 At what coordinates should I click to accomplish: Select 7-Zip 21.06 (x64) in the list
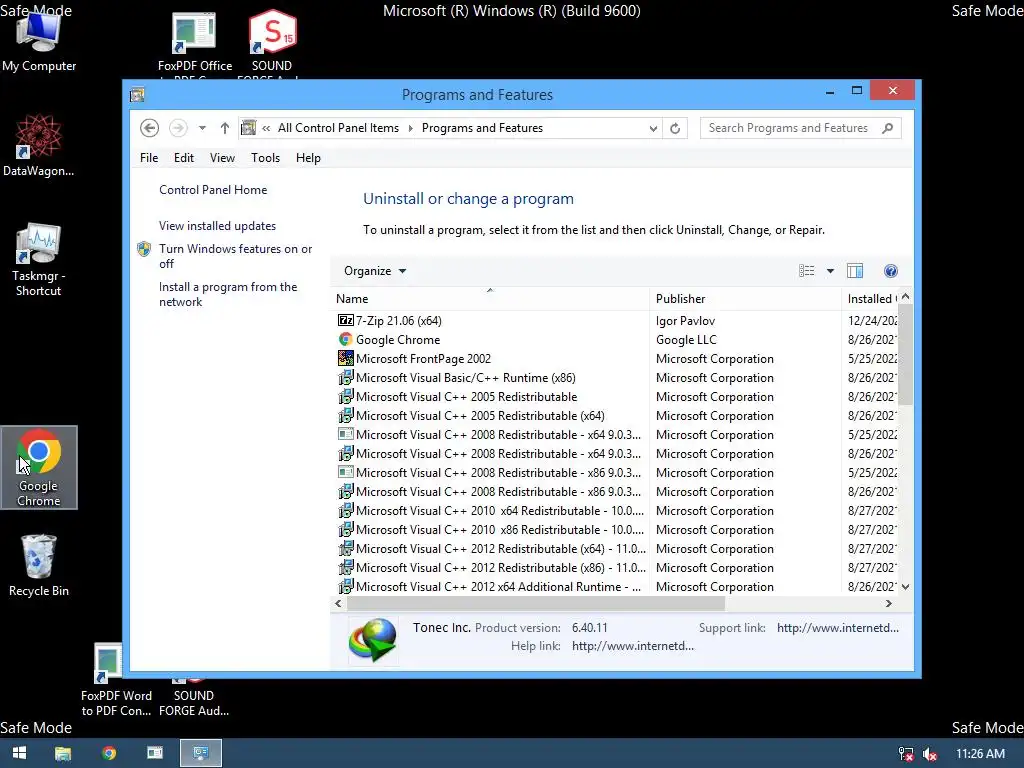[x=398, y=321]
